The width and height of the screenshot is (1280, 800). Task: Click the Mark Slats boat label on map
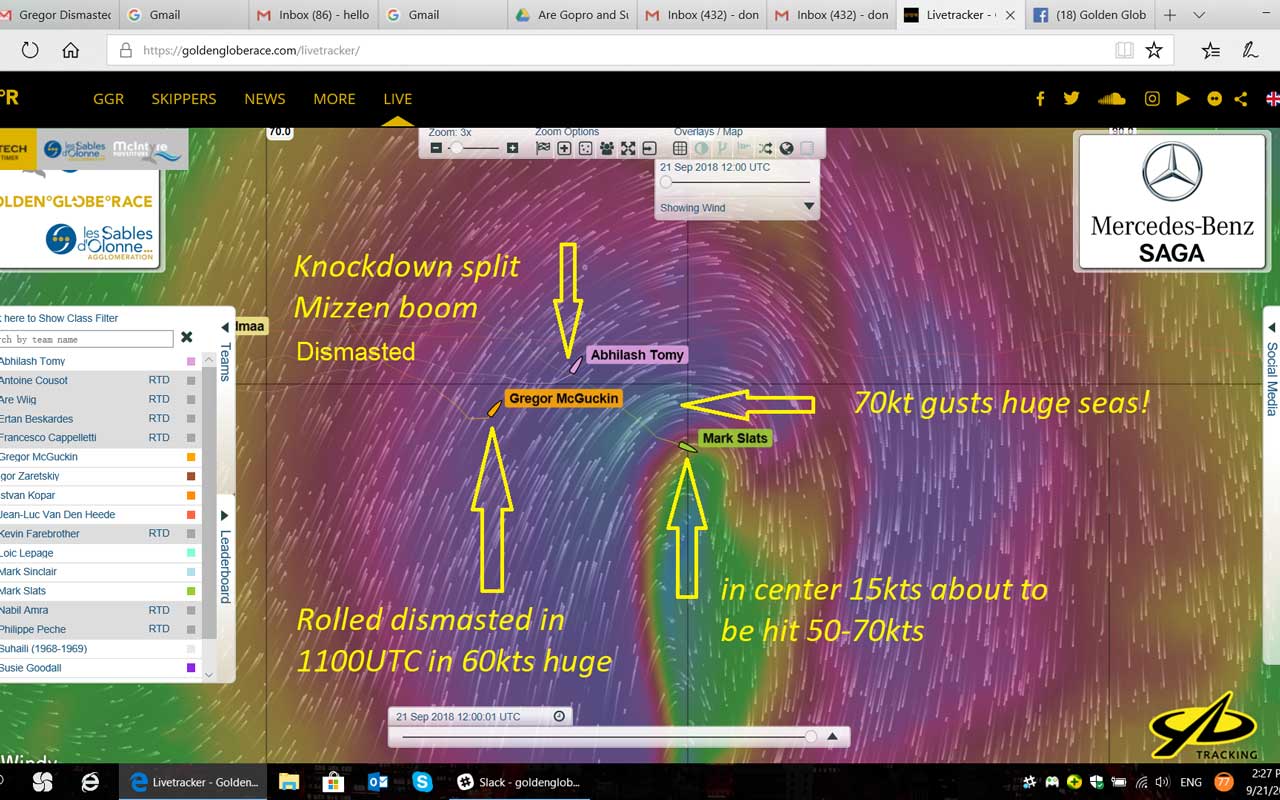pyautogui.click(x=734, y=438)
